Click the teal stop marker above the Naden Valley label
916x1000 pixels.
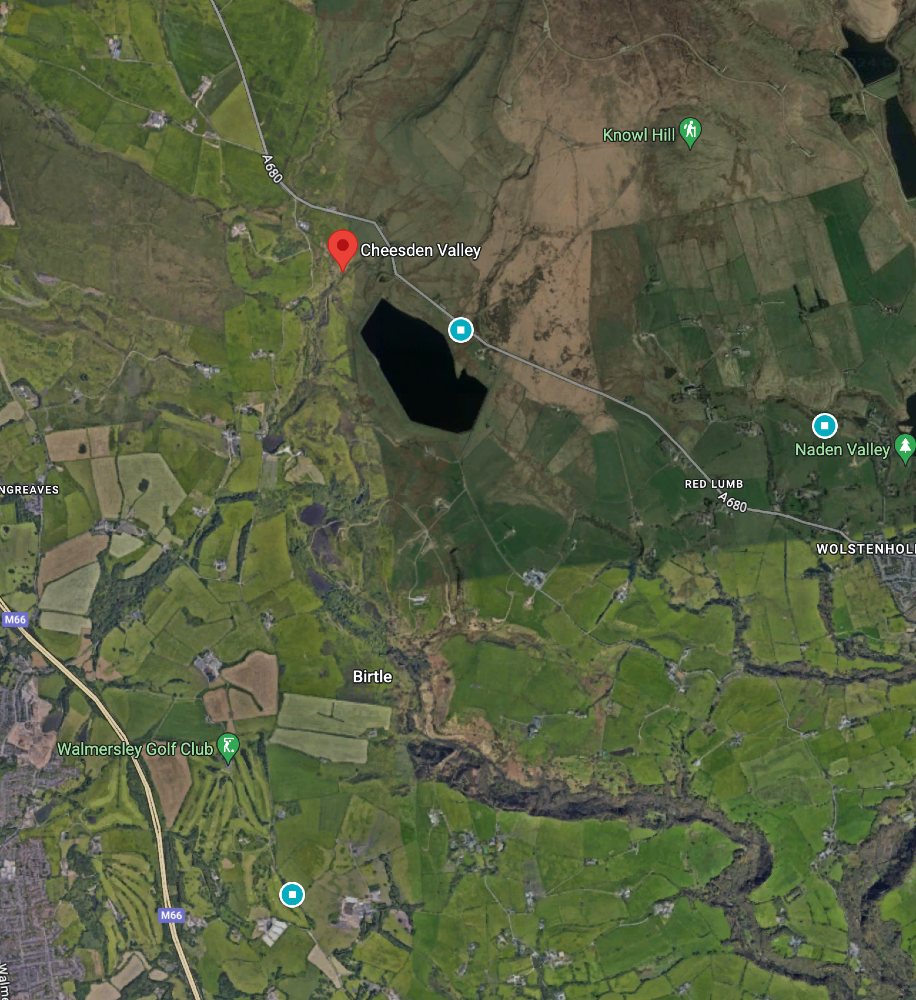(x=824, y=425)
